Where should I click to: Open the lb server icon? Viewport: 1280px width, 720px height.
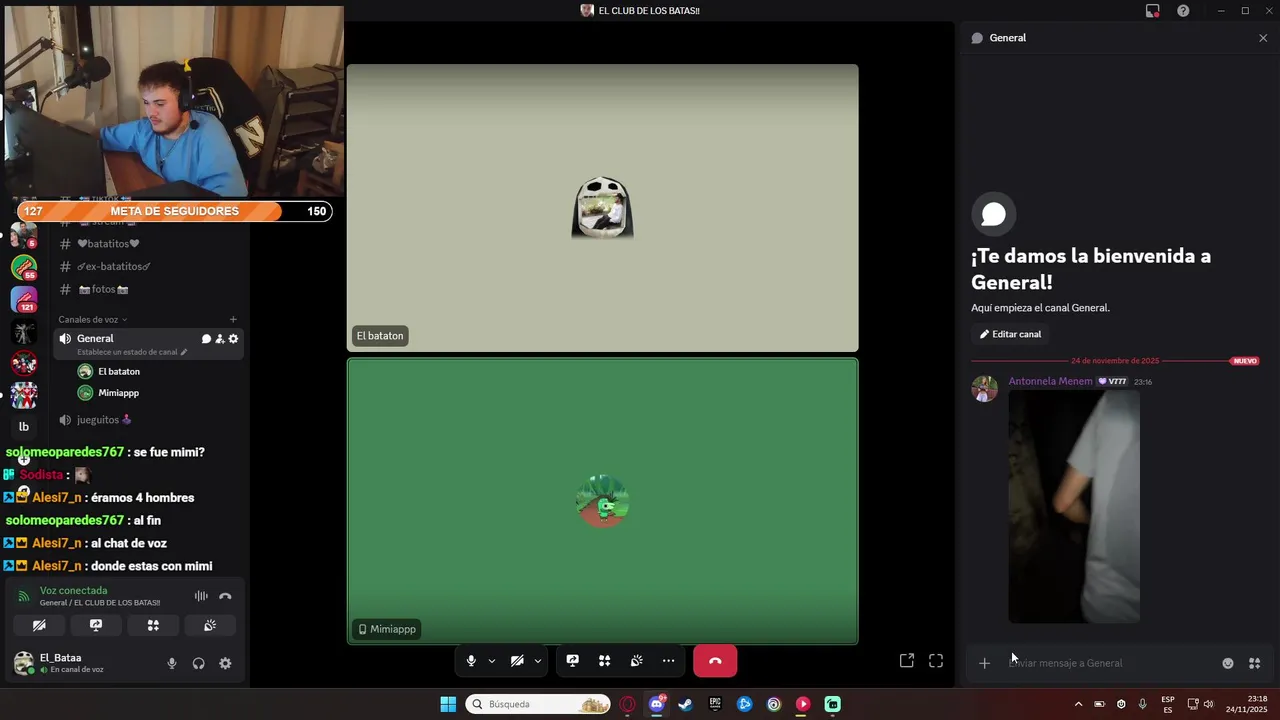click(x=24, y=427)
